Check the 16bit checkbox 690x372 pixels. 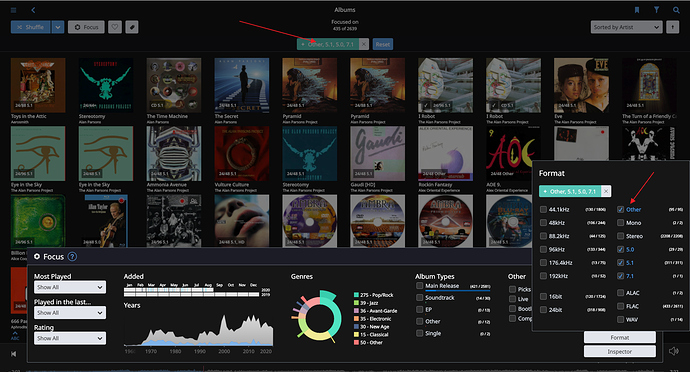point(543,296)
